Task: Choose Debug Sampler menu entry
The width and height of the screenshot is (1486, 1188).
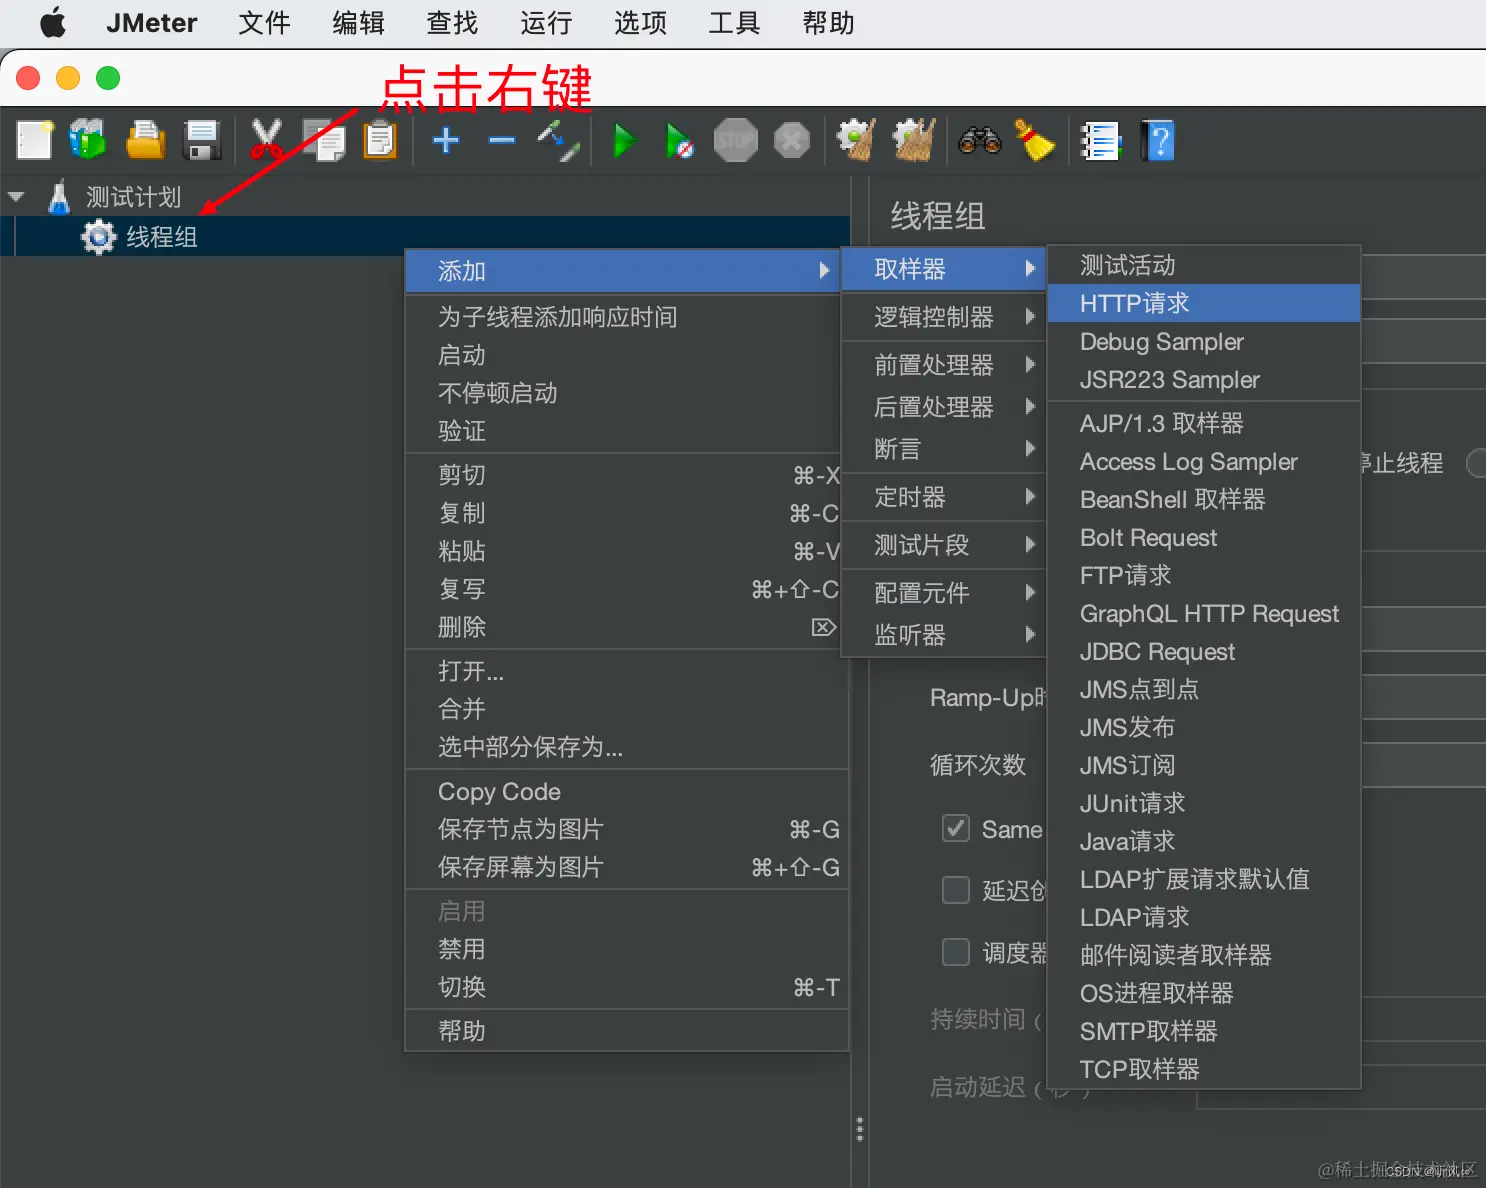Action: pos(1204,342)
